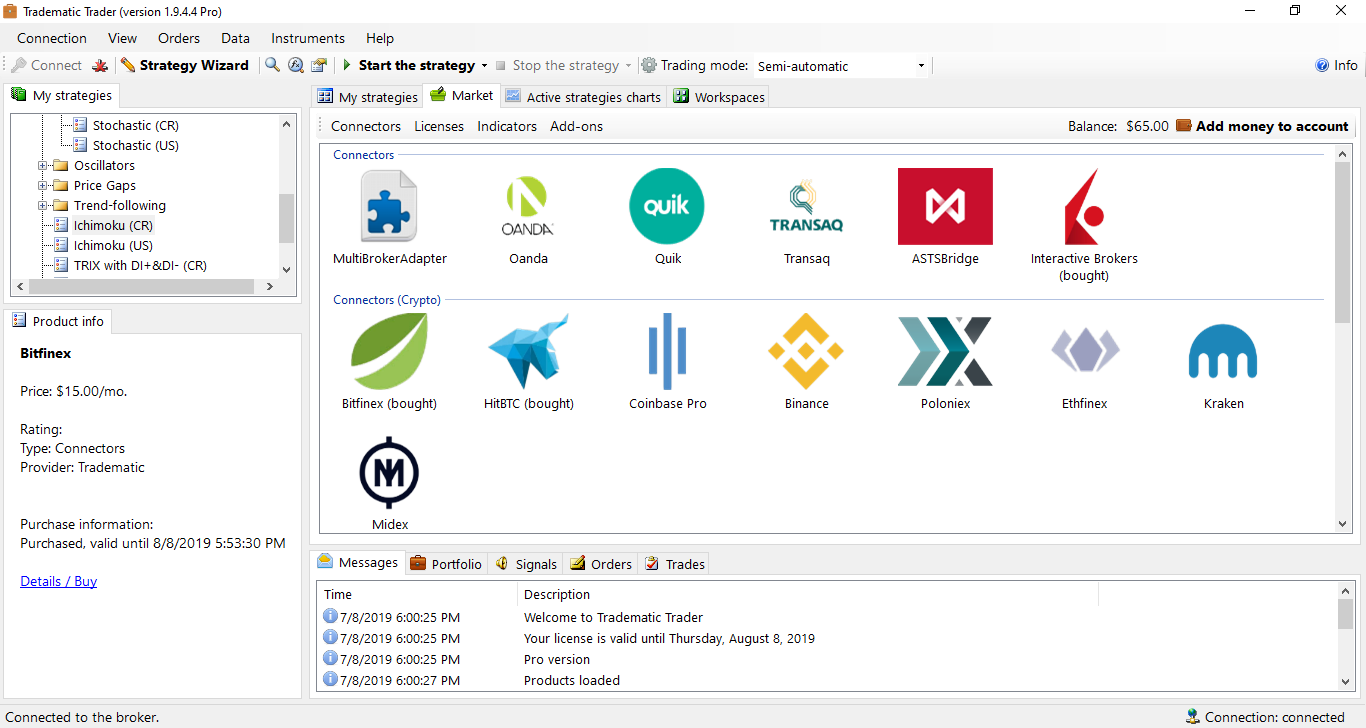
Task: Open the Trading mode dropdown
Action: click(921, 66)
